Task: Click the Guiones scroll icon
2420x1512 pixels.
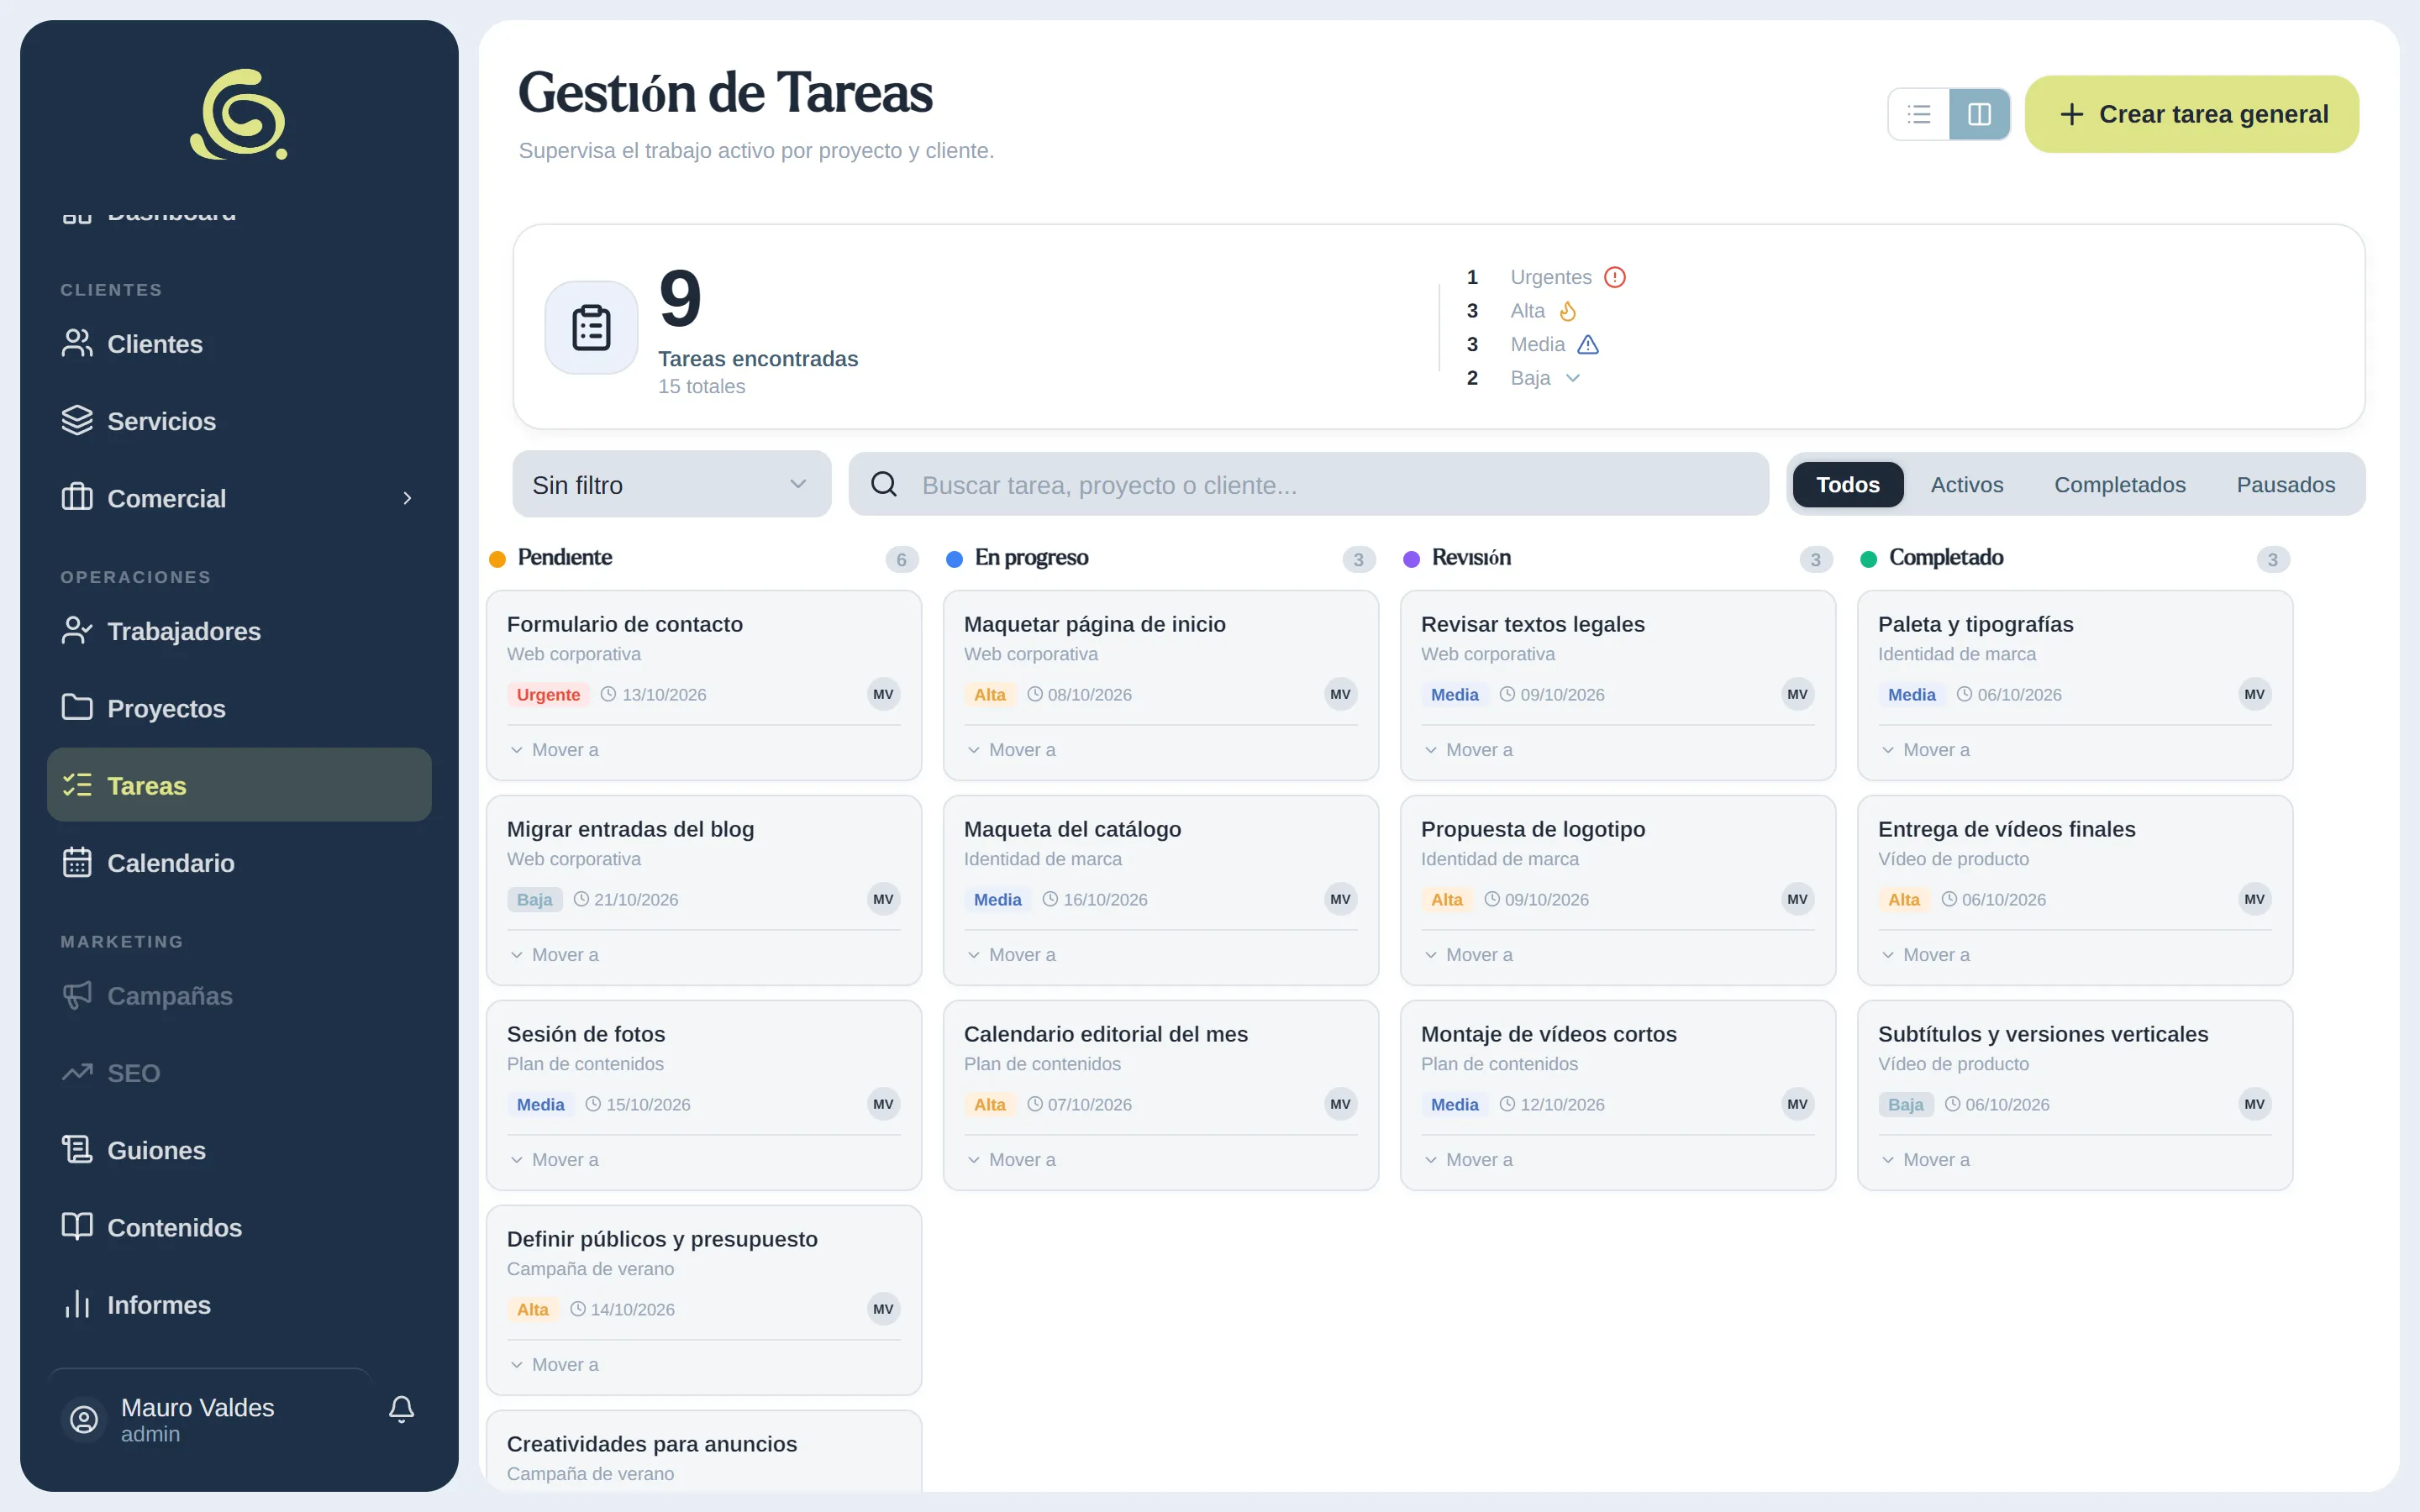Action: [77, 1149]
